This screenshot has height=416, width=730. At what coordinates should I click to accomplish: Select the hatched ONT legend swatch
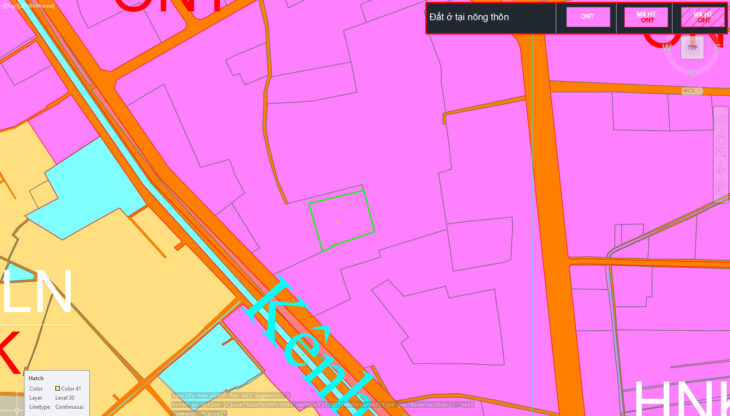click(x=702, y=17)
